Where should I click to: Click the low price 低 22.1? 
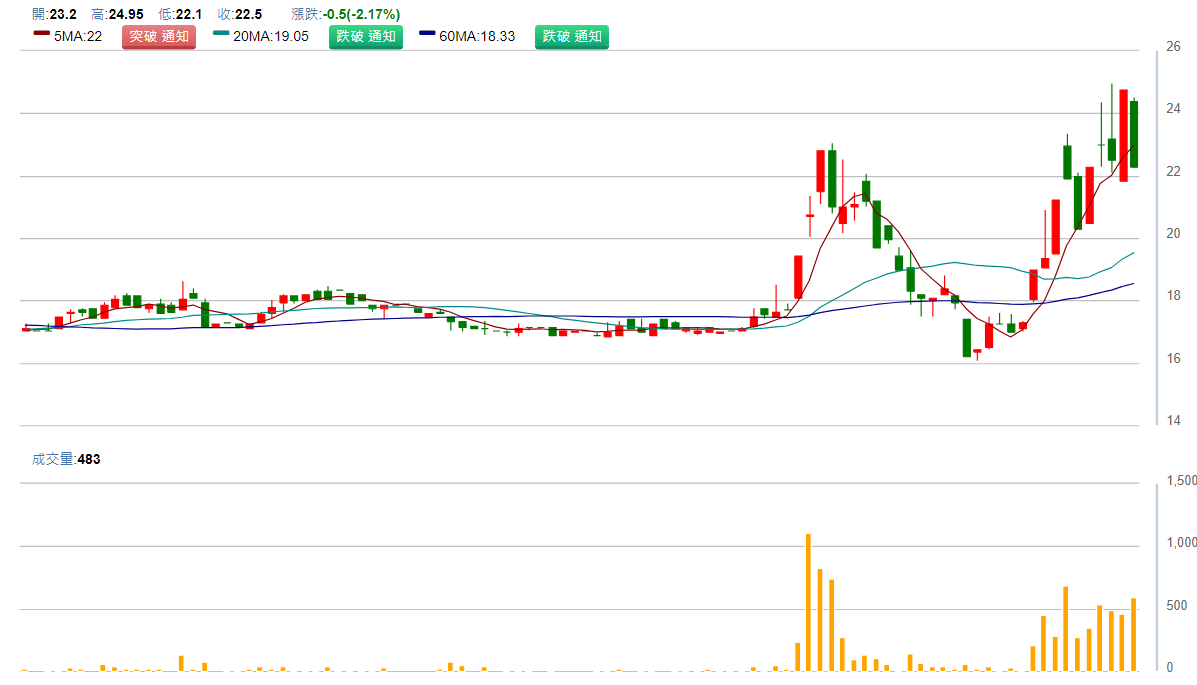180,14
